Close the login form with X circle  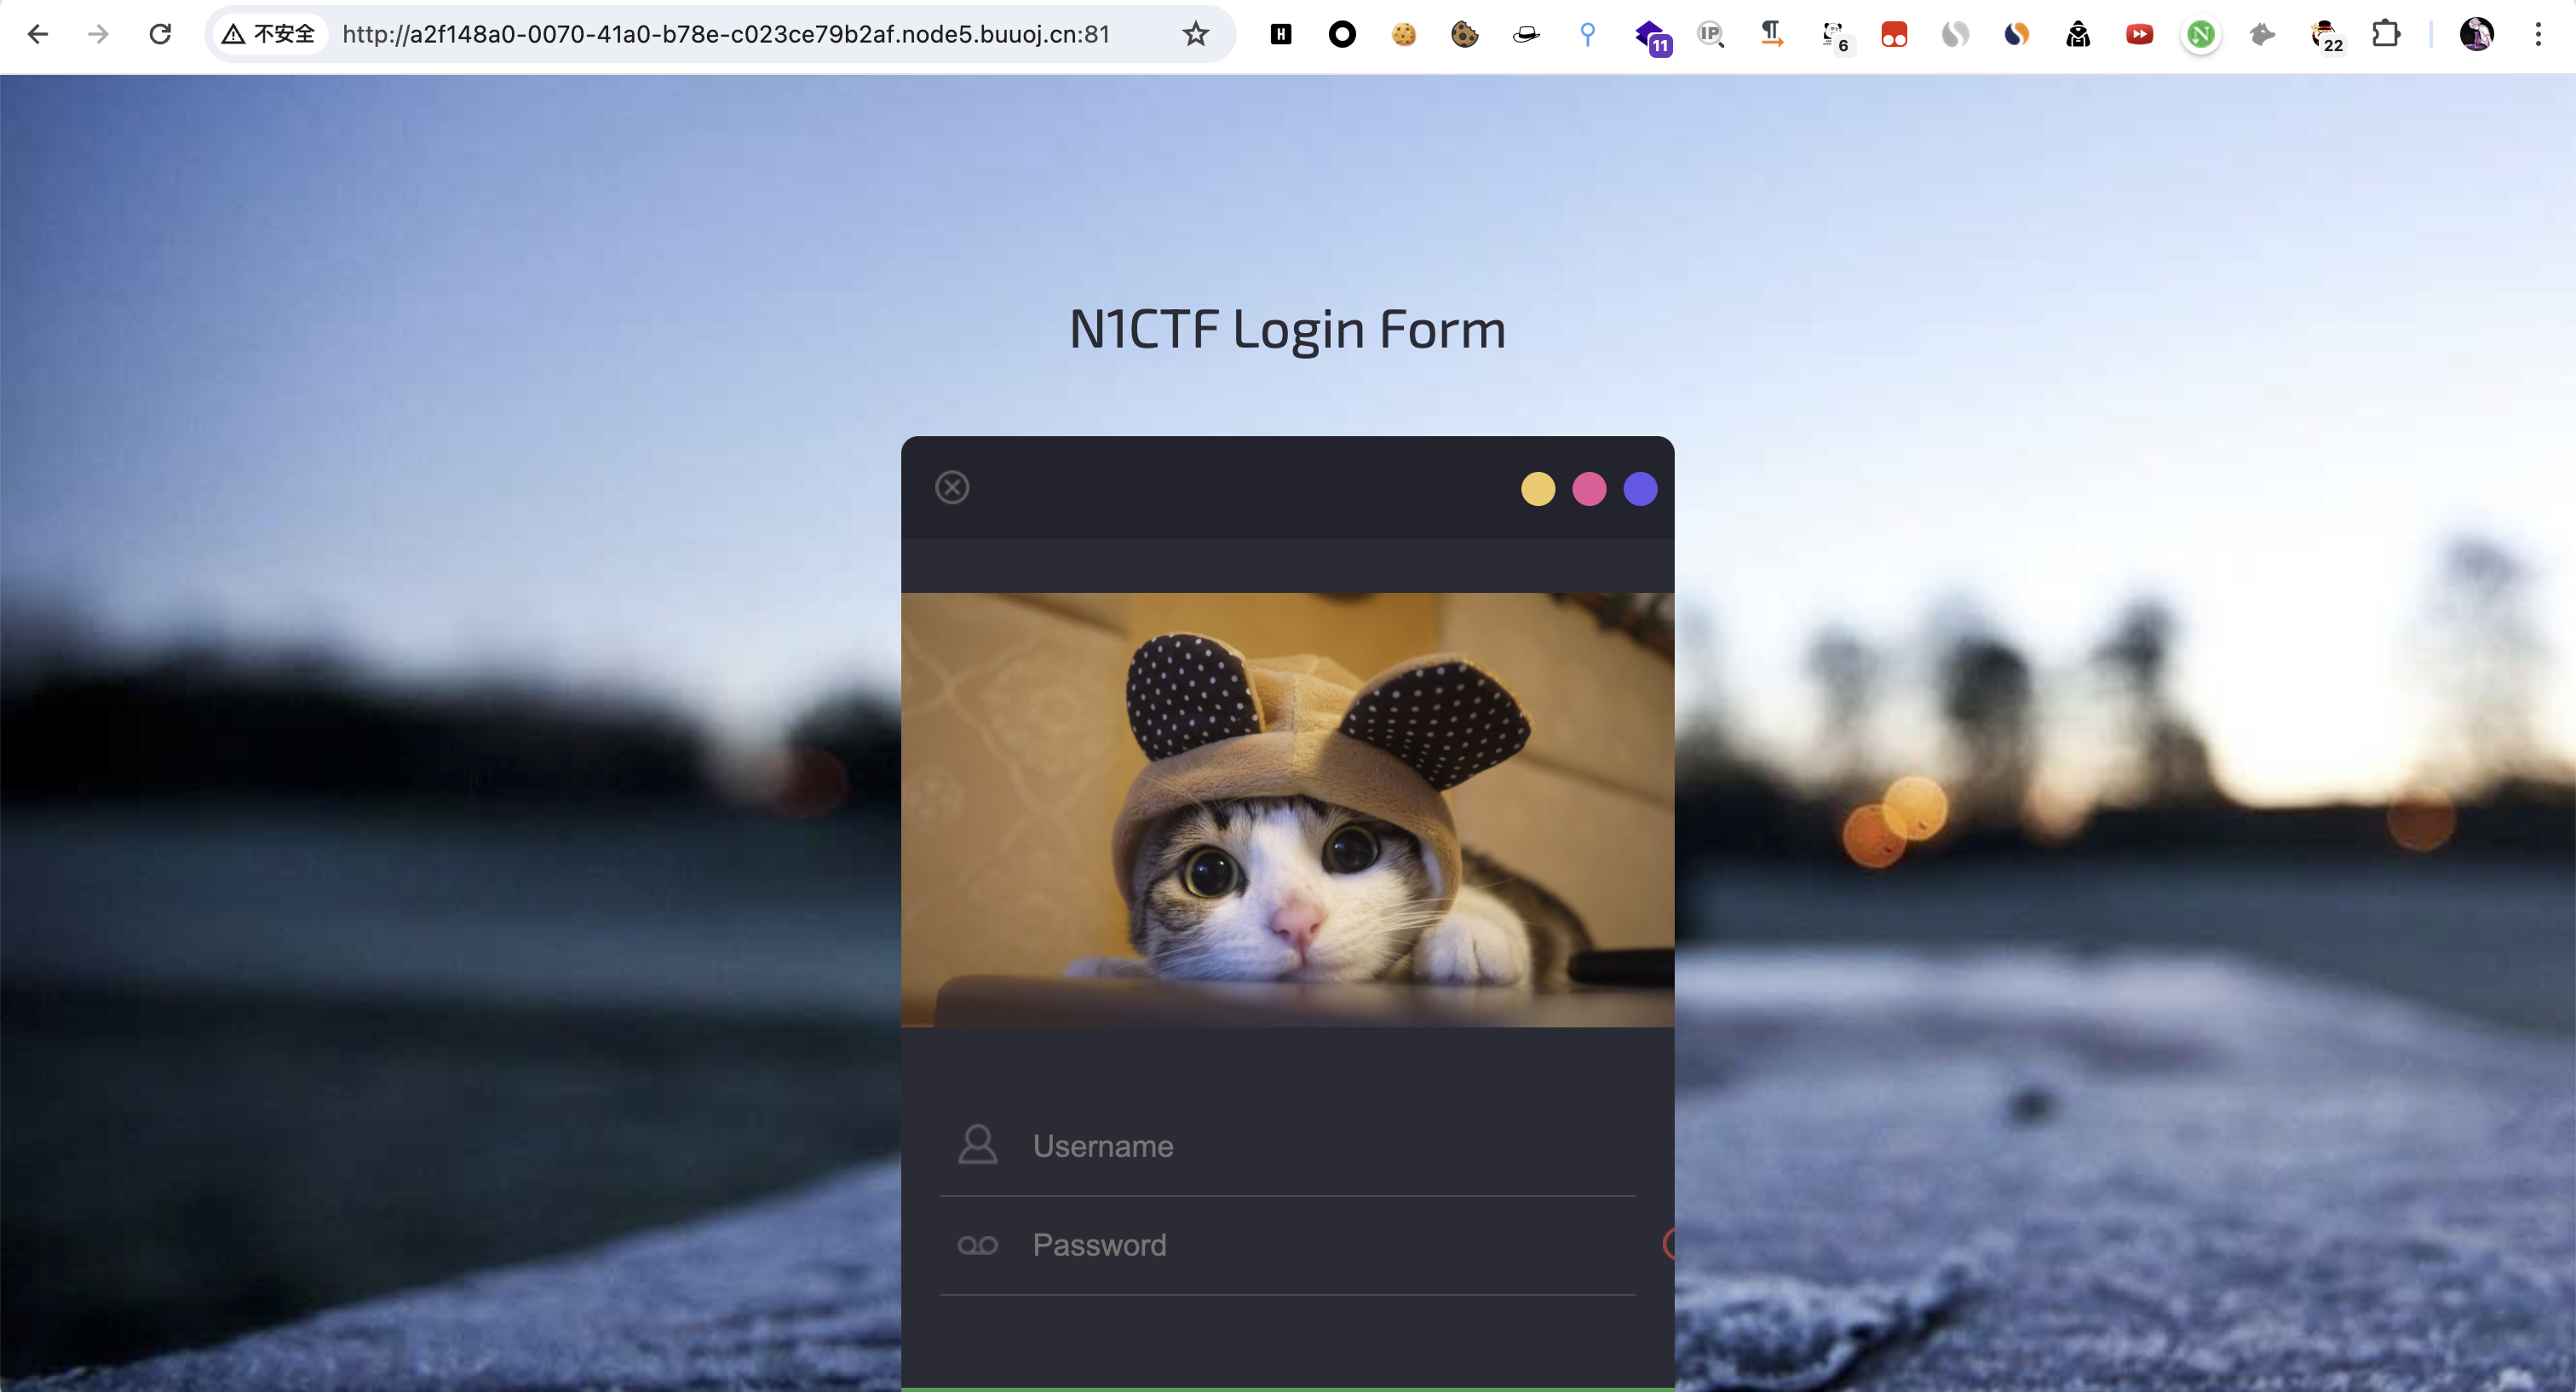[952, 487]
